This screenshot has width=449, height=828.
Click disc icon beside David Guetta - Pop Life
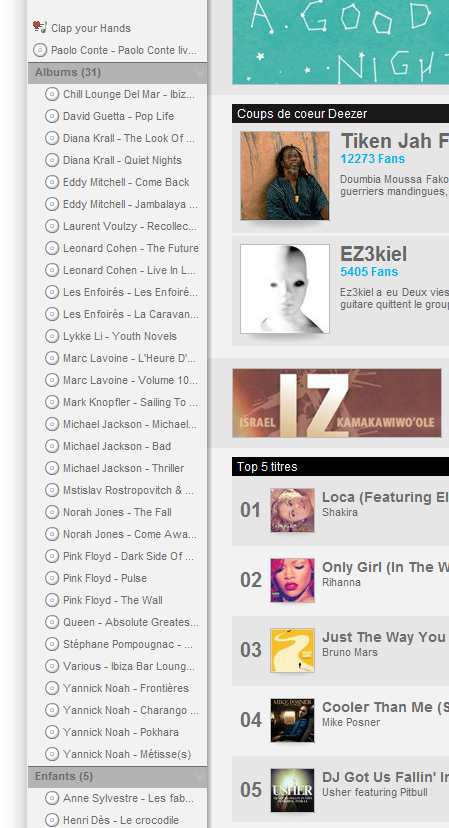[x=52, y=116]
